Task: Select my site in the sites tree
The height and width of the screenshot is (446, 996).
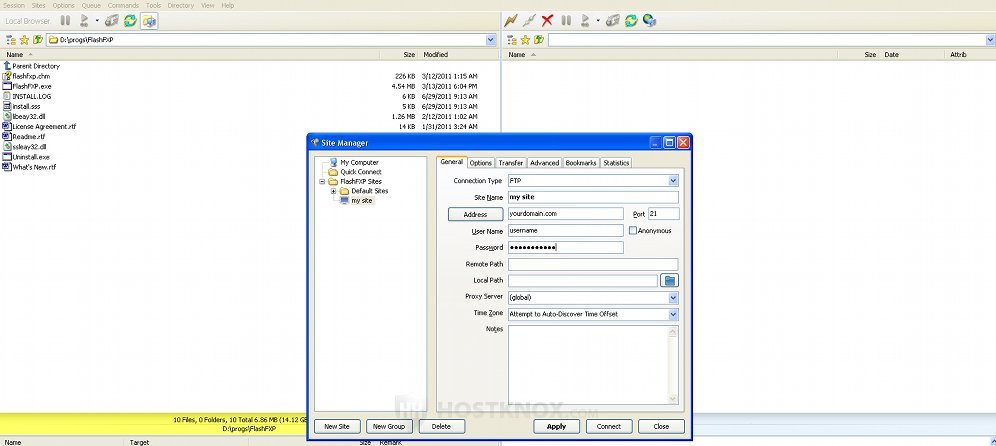Action: (x=362, y=201)
